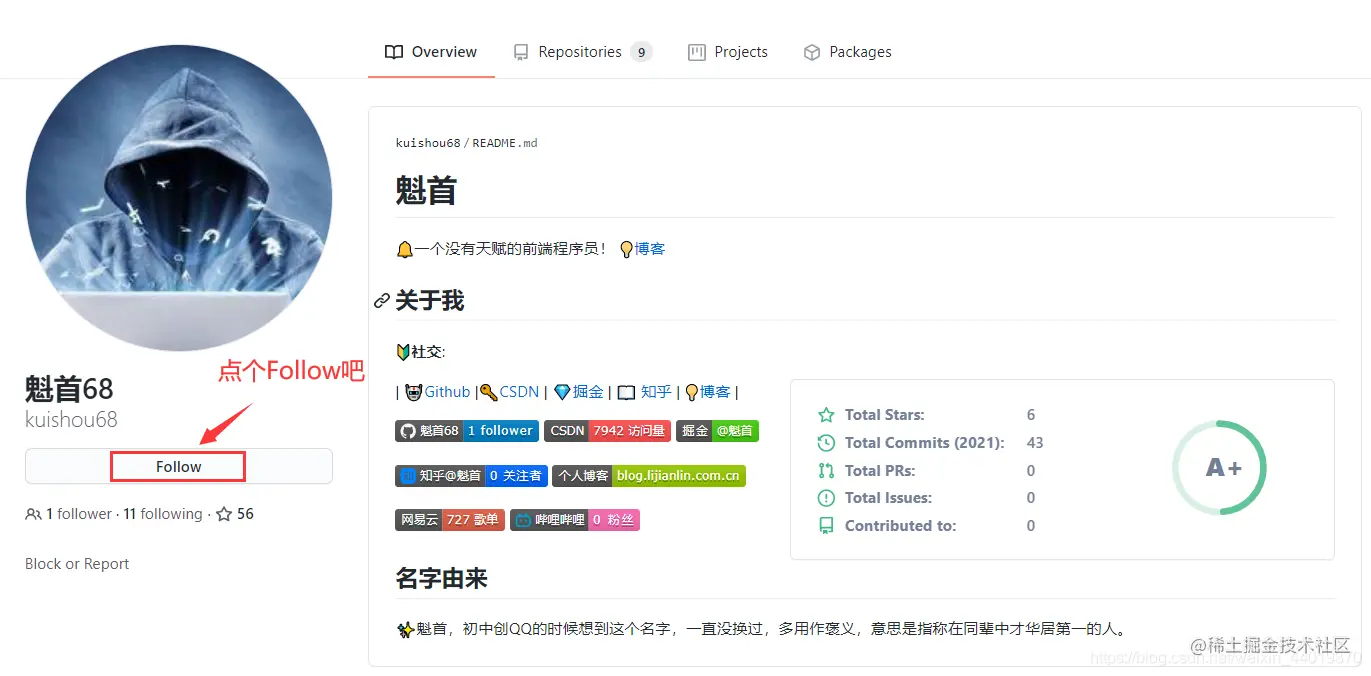Open the Overview tab
This screenshot has width=1371, height=676.
(431, 51)
